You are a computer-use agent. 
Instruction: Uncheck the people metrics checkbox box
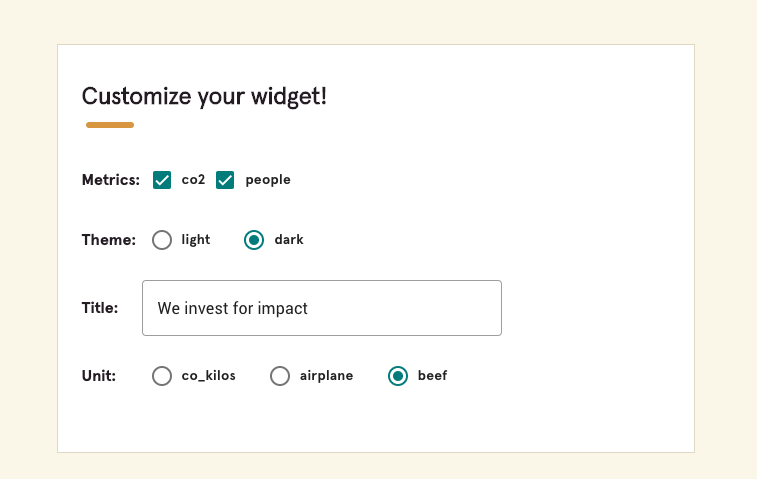coord(225,180)
